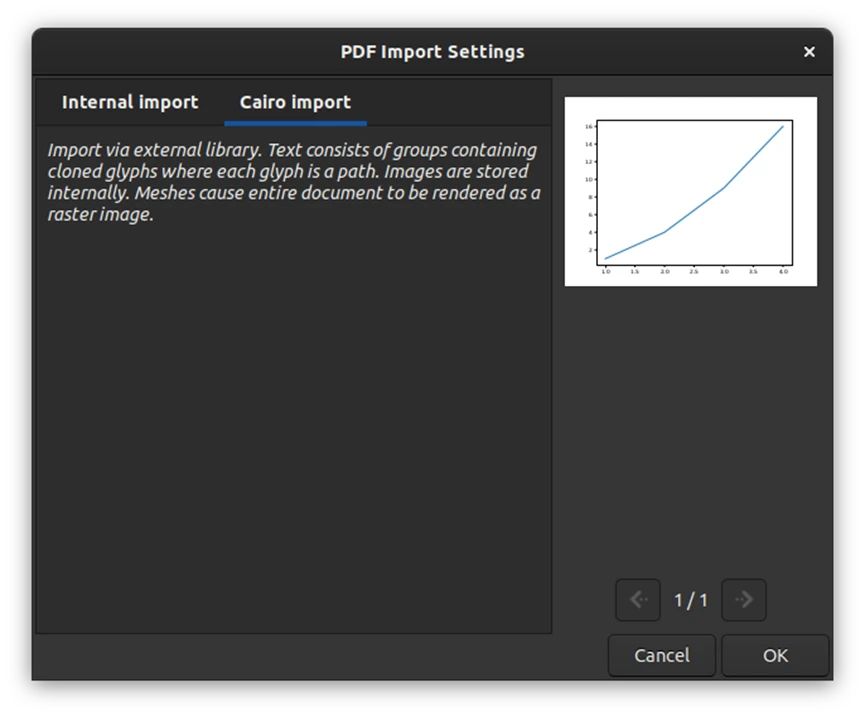Click the empty space below the preview thumbnail
The image size is (865, 716).
[690, 430]
